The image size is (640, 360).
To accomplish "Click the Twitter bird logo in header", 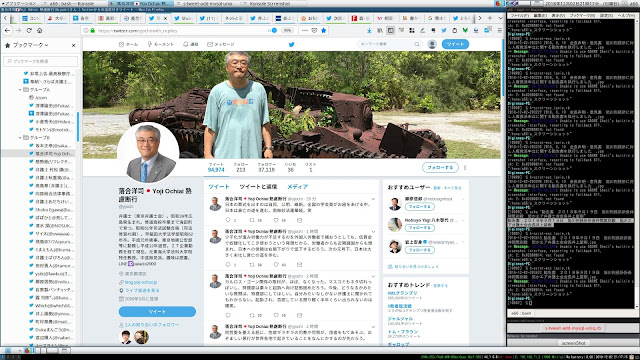I will 291,44.
